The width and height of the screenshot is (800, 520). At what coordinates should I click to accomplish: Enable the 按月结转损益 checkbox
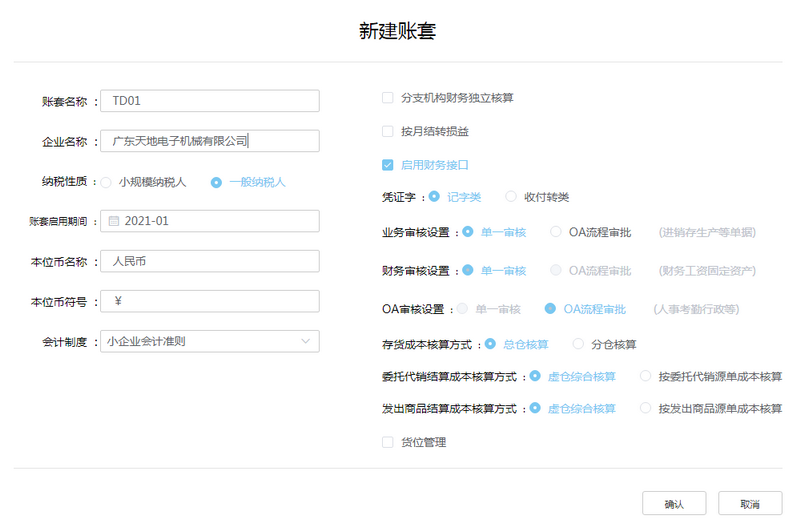point(388,131)
